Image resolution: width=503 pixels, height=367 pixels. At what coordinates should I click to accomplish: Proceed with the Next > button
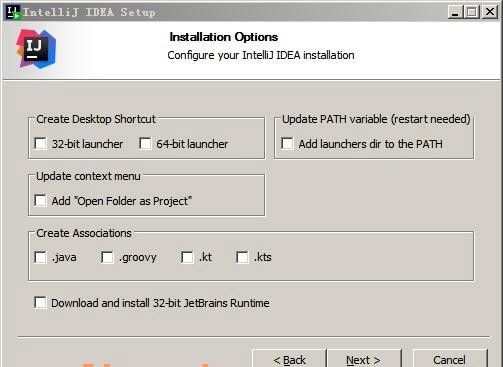[364, 359]
